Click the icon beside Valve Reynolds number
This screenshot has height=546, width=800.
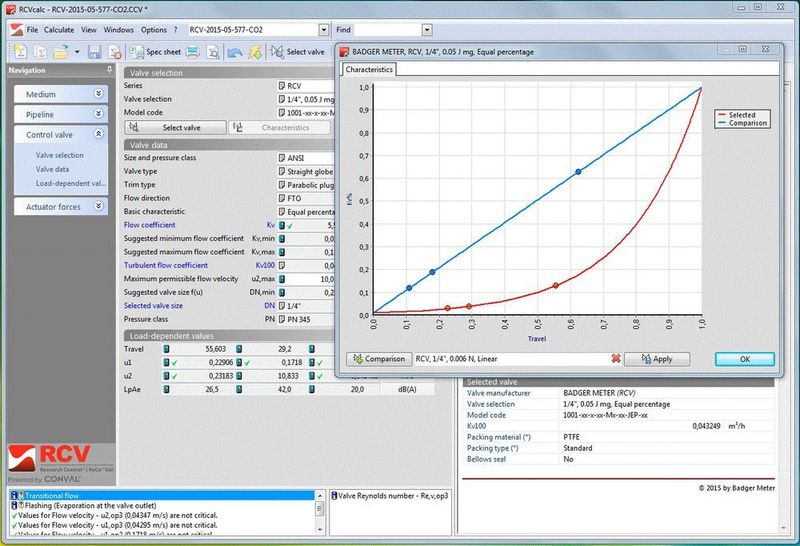pyautogui.click(x=334, y=495)
